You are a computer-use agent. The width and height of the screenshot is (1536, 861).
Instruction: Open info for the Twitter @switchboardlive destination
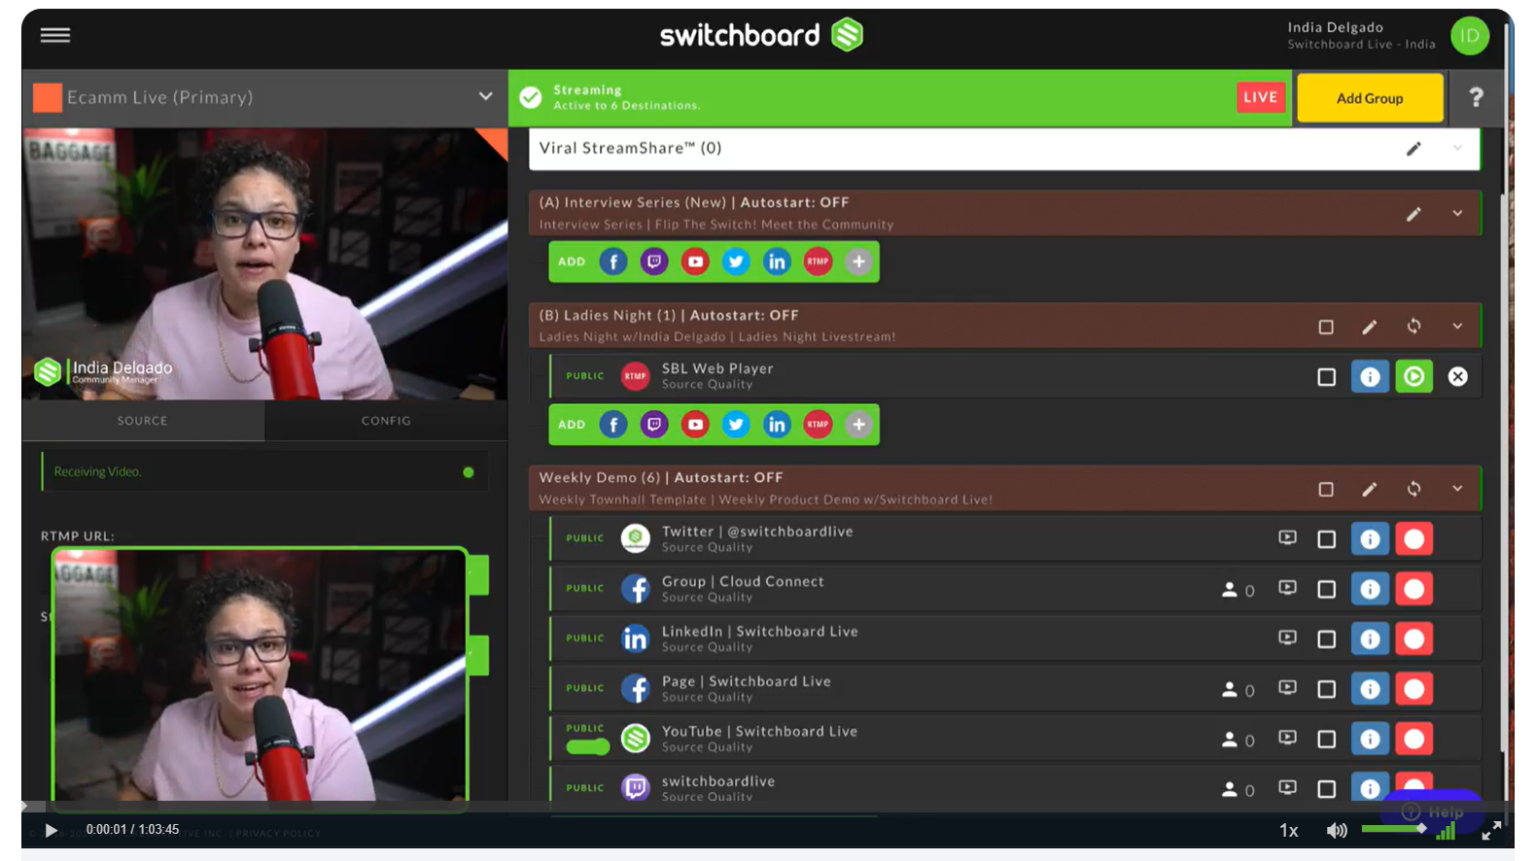(x=1371, y=538)
